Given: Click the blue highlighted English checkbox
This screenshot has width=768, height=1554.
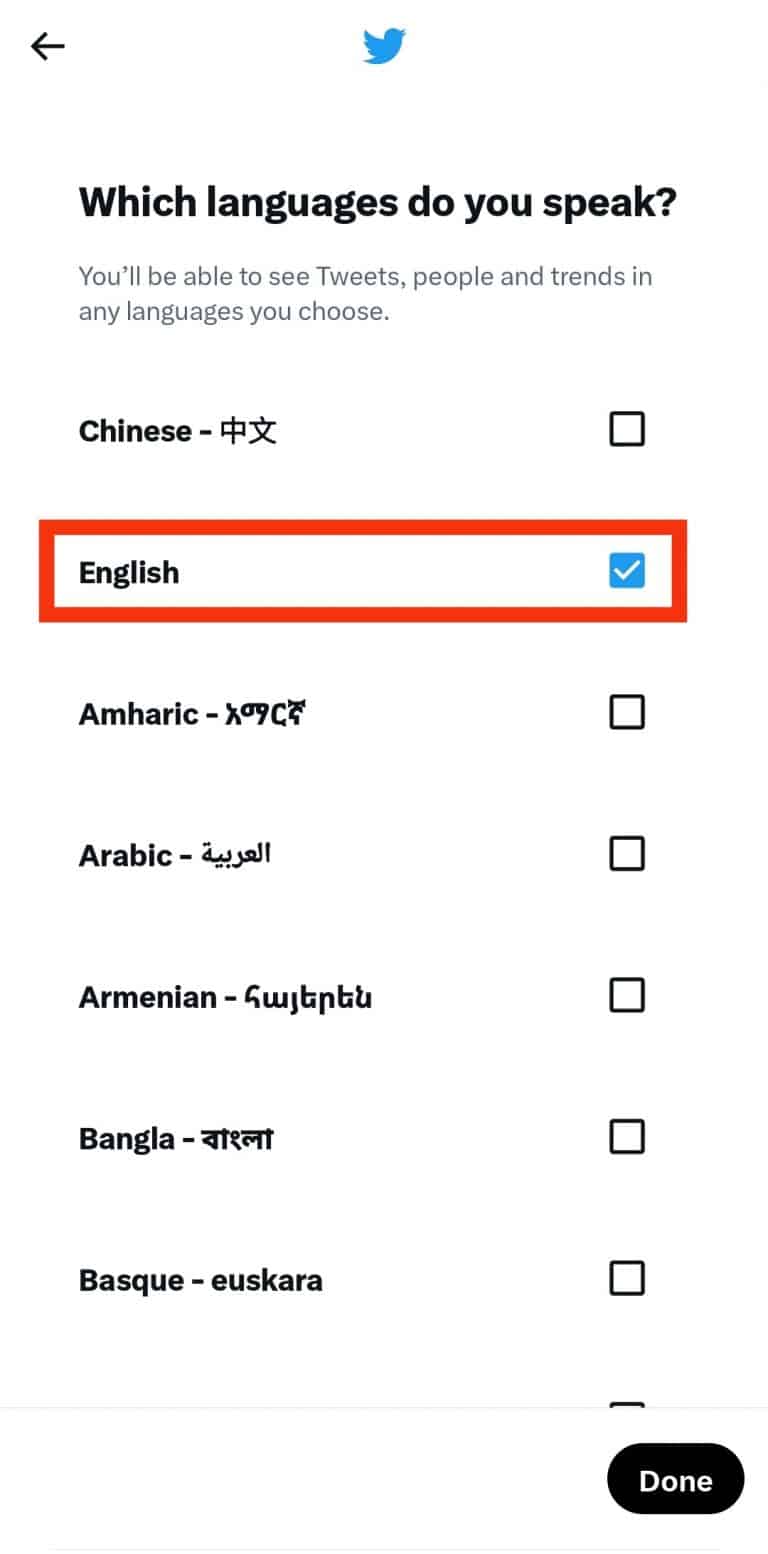Looking at the screenshot, I should pyautogui.click(x=627, y=571).
